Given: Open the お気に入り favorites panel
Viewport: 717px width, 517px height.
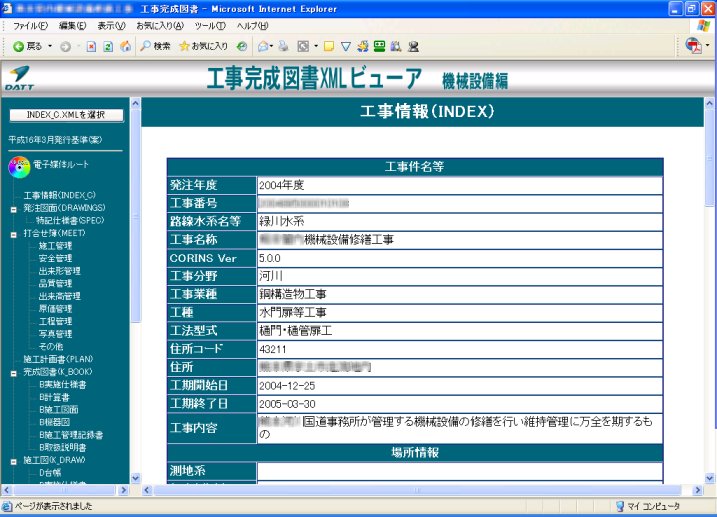Looking at the screenshot, I should [203, 46].
